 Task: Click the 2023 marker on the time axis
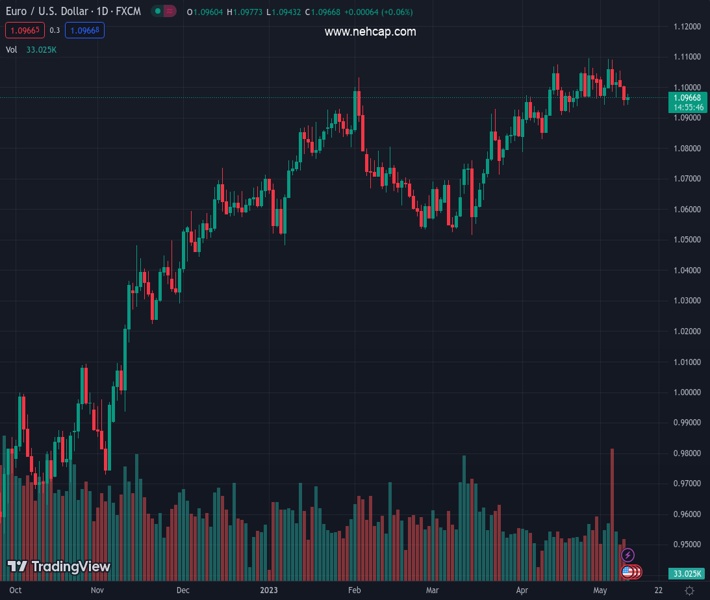268,590
